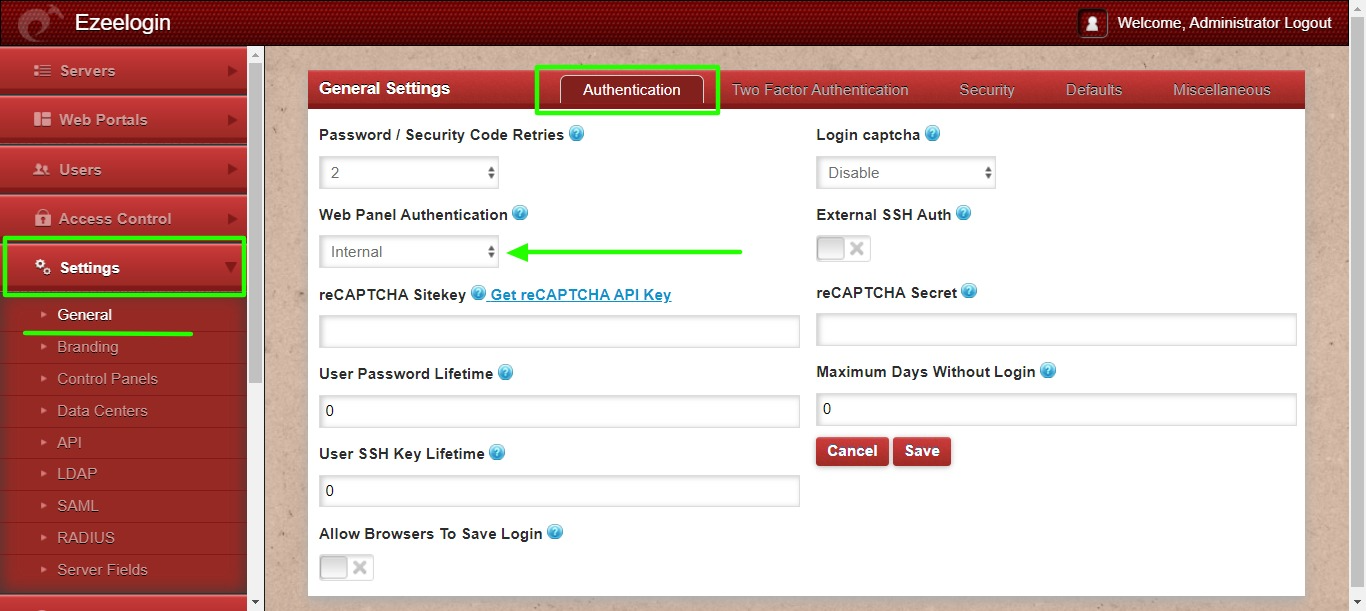
Task: Click help icon next to Web Panel Authentication
Action: pos(520,213)
